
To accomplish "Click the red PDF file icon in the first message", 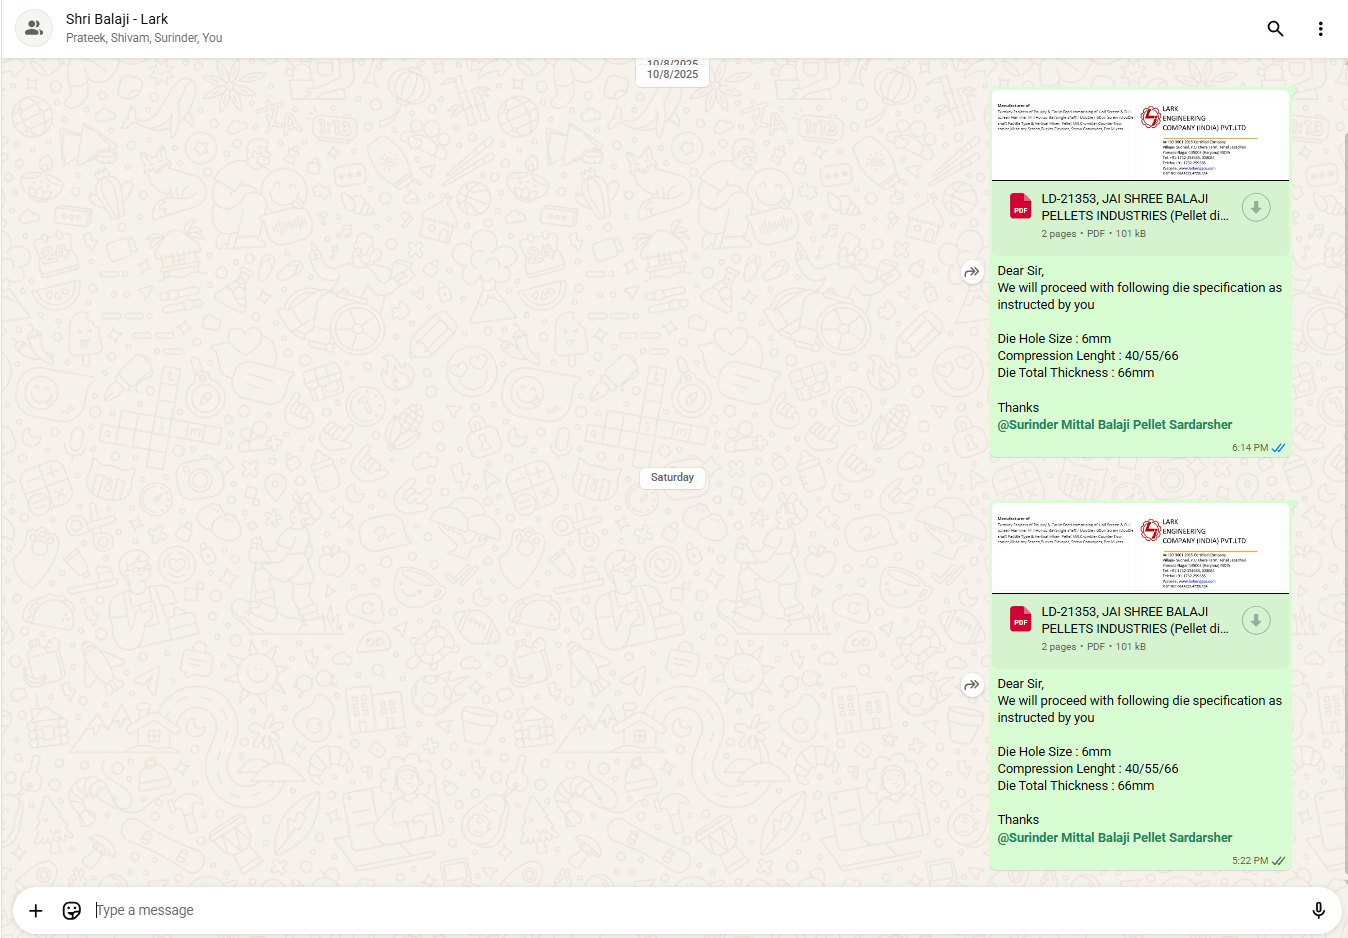I will tap(1020, 206).
